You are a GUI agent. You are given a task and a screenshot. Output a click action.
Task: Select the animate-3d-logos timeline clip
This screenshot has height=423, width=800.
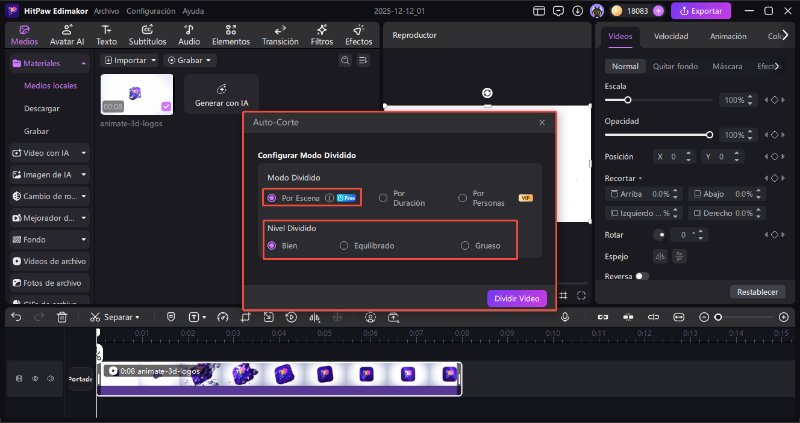(x=279, y=379)
